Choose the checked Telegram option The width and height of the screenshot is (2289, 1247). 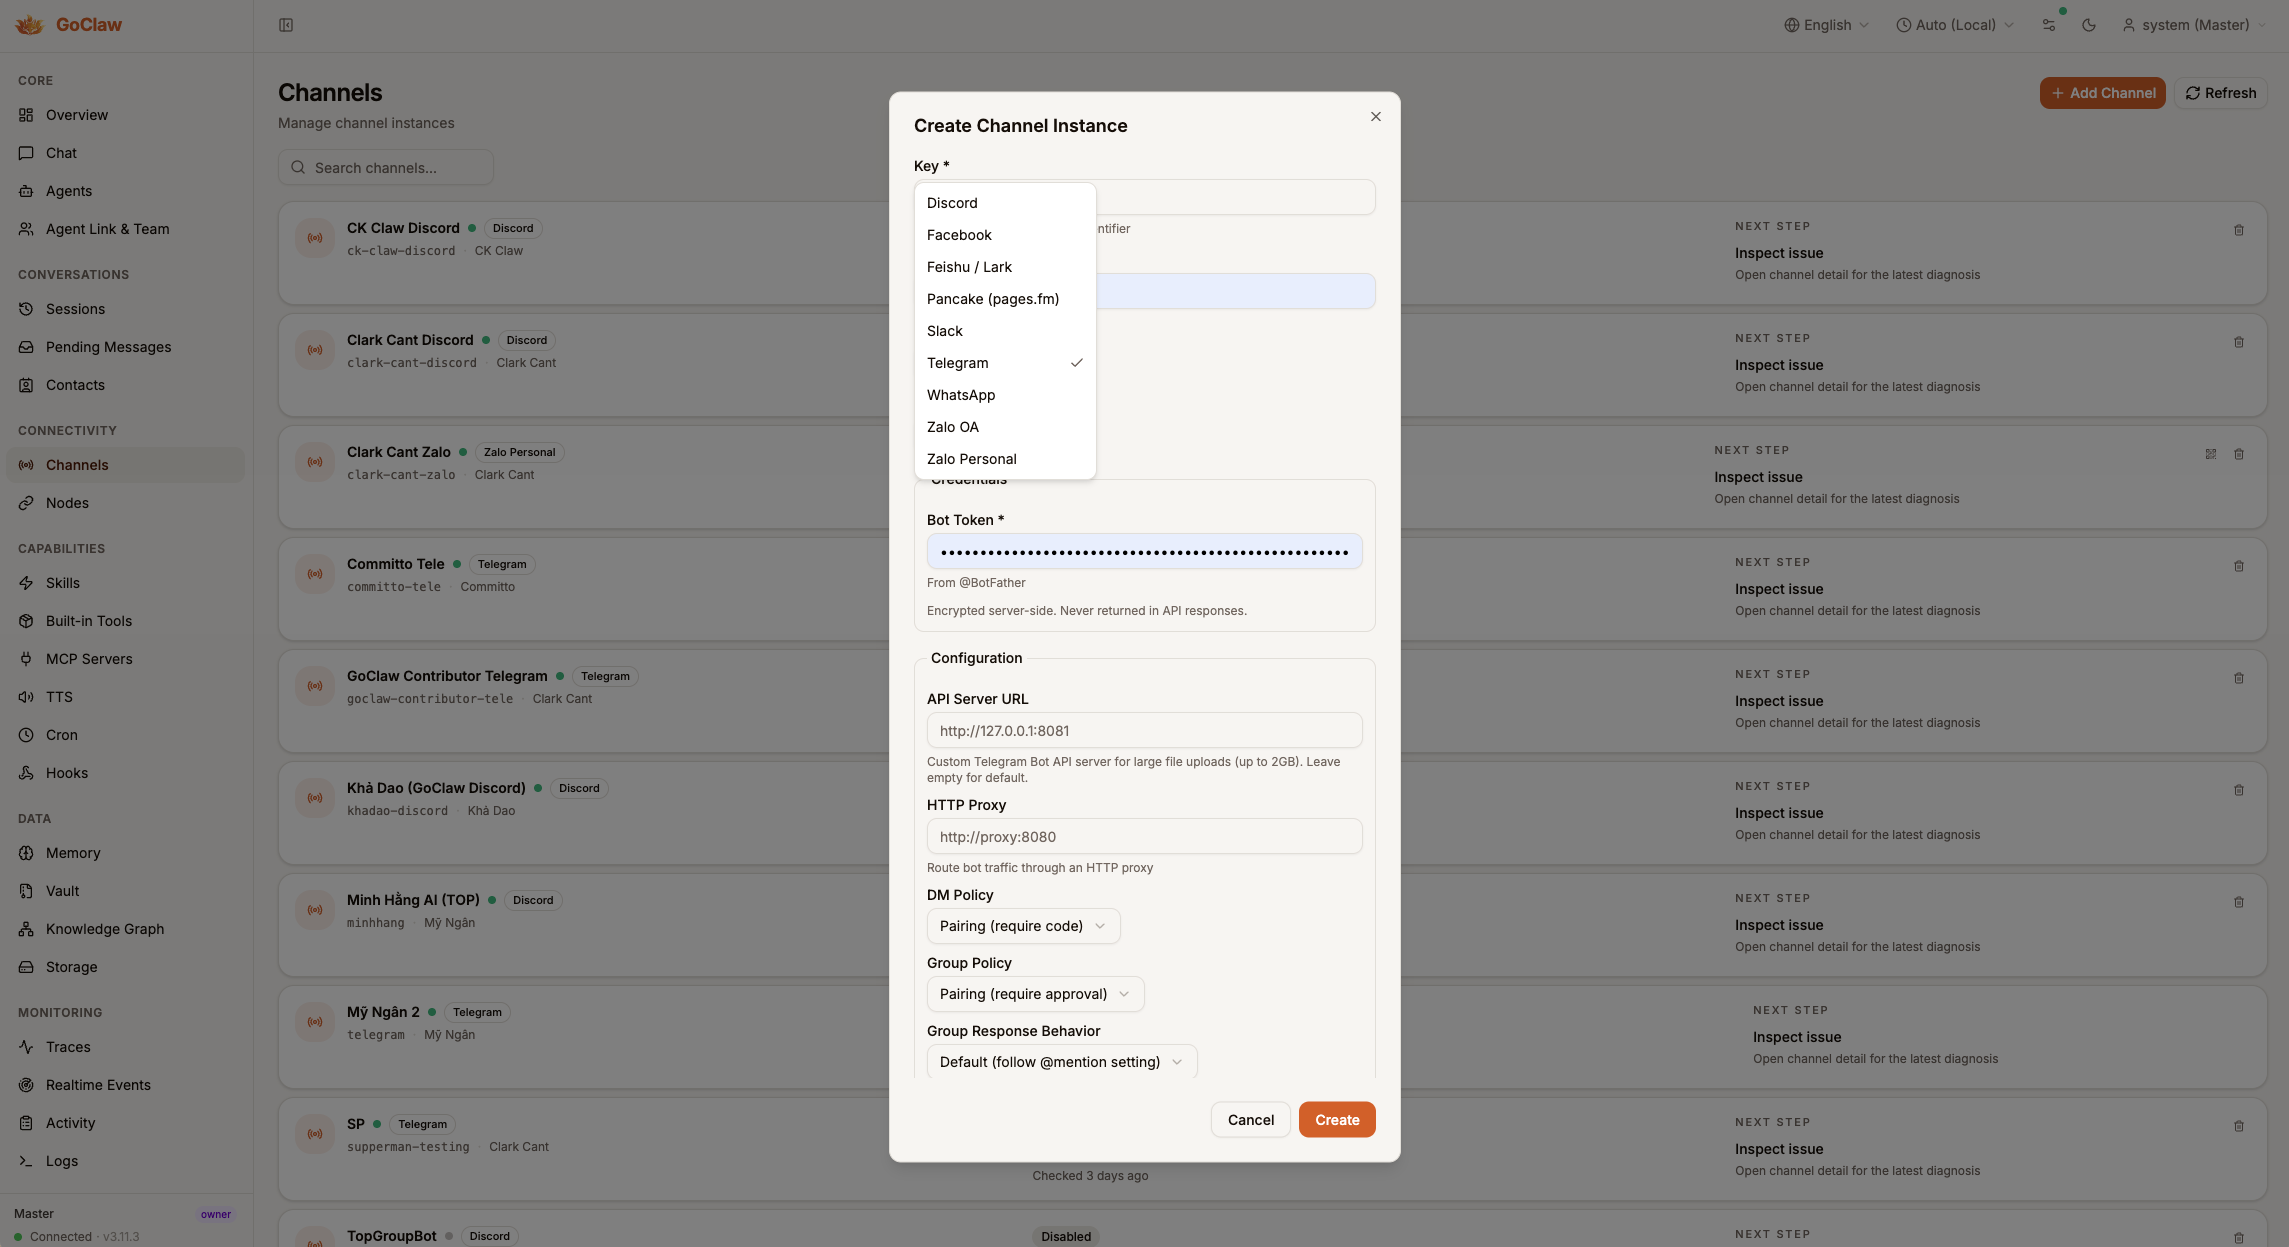1005,363
